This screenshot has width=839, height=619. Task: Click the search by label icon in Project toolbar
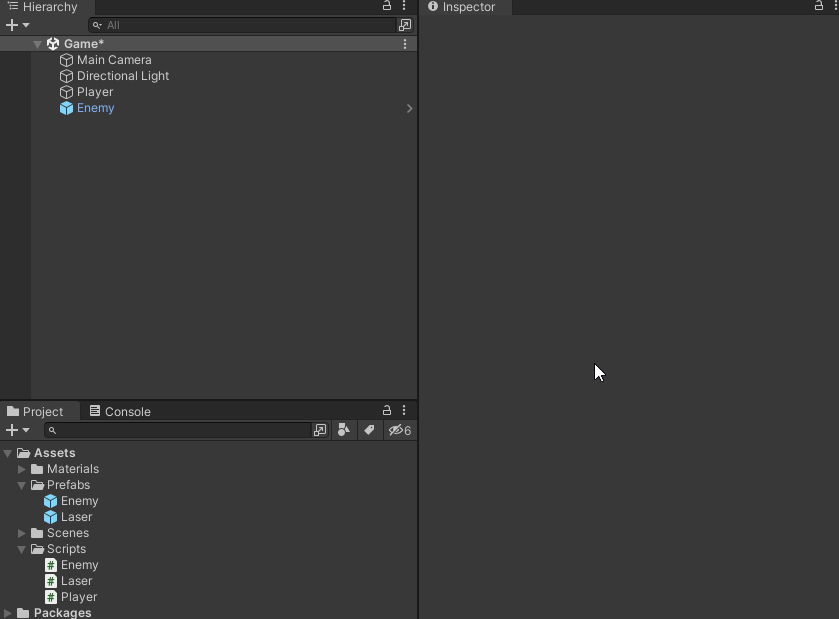pos(369,430)
